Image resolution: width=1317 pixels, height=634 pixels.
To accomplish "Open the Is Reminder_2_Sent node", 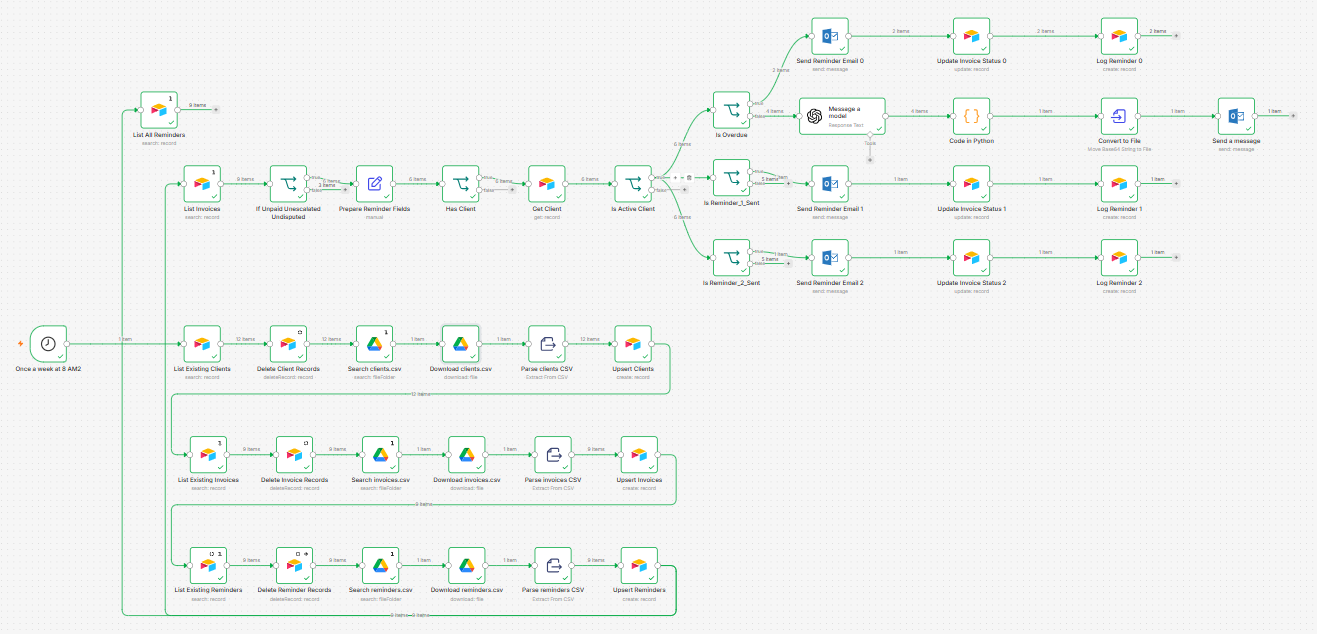I will coord(732,258).
